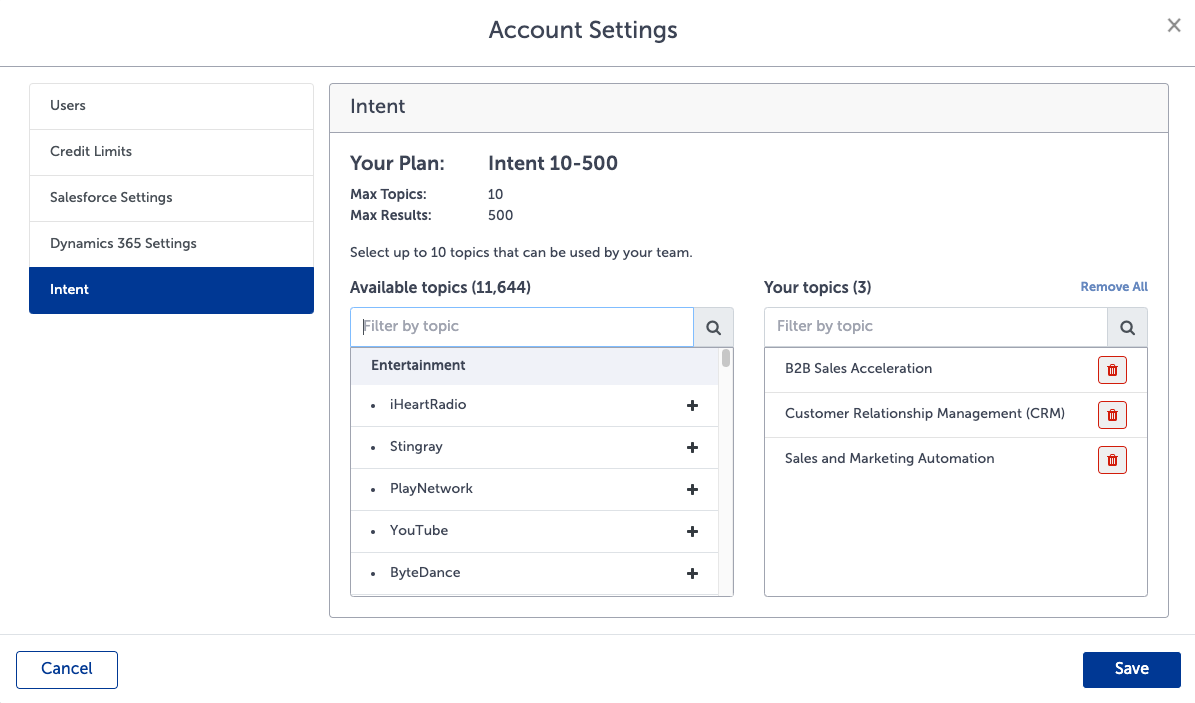The image size is (1195, 703).
Task: Click the Max Topics value 10
Action: [x=495, y=194]
